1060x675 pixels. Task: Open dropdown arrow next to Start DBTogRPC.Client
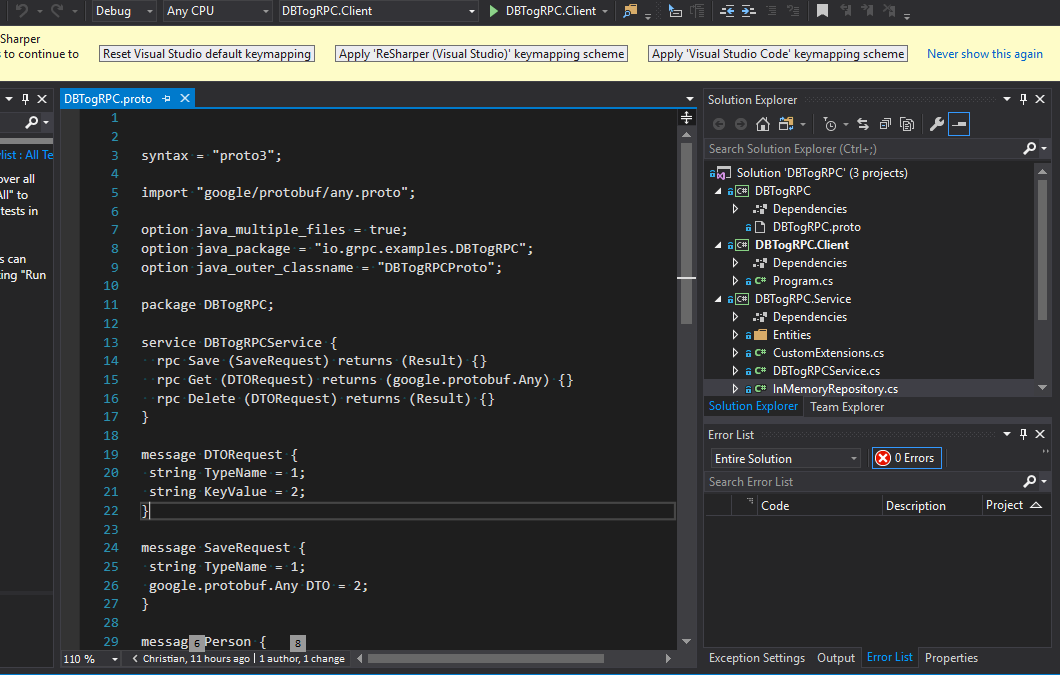pos(605,11)
